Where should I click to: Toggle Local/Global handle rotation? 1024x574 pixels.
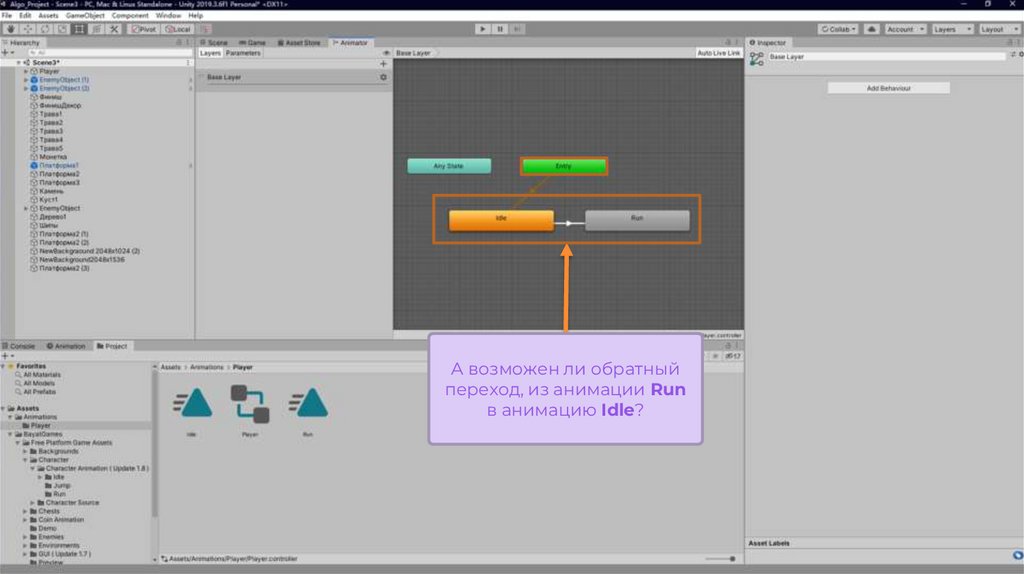177,29
